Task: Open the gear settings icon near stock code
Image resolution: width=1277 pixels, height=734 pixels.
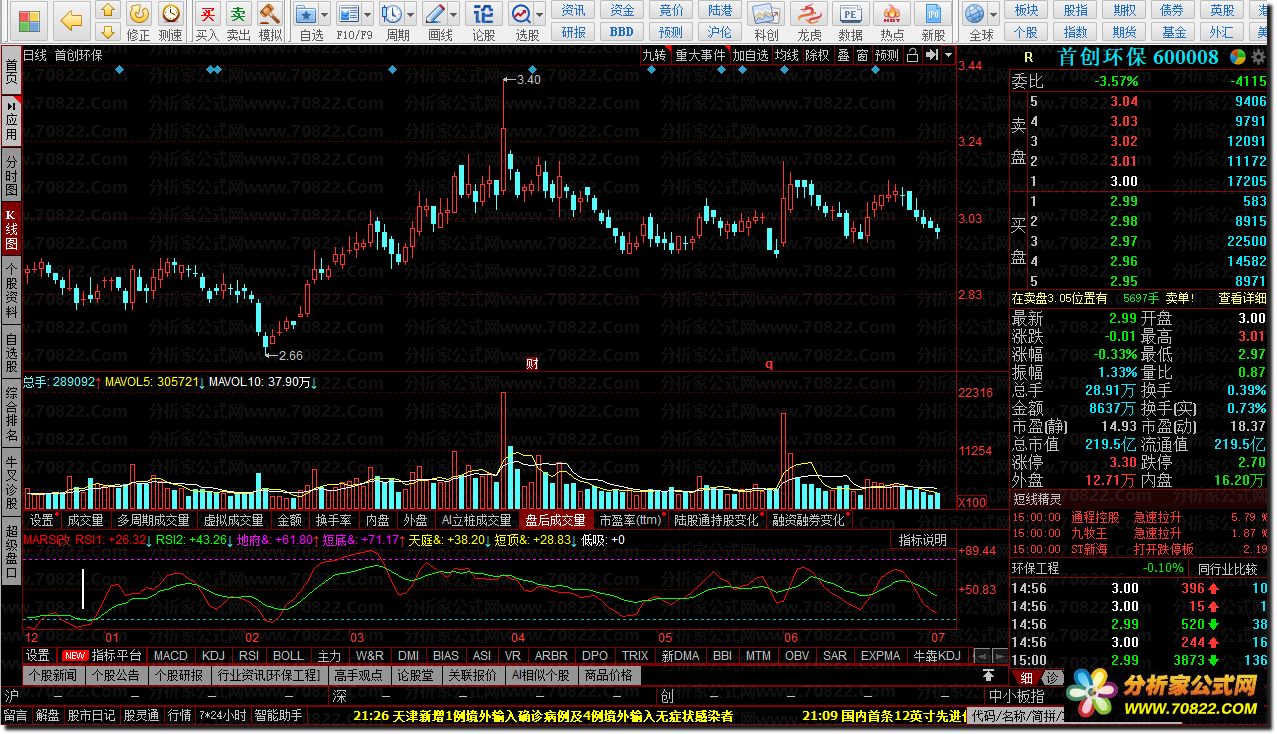Action: pos(1256,57)
